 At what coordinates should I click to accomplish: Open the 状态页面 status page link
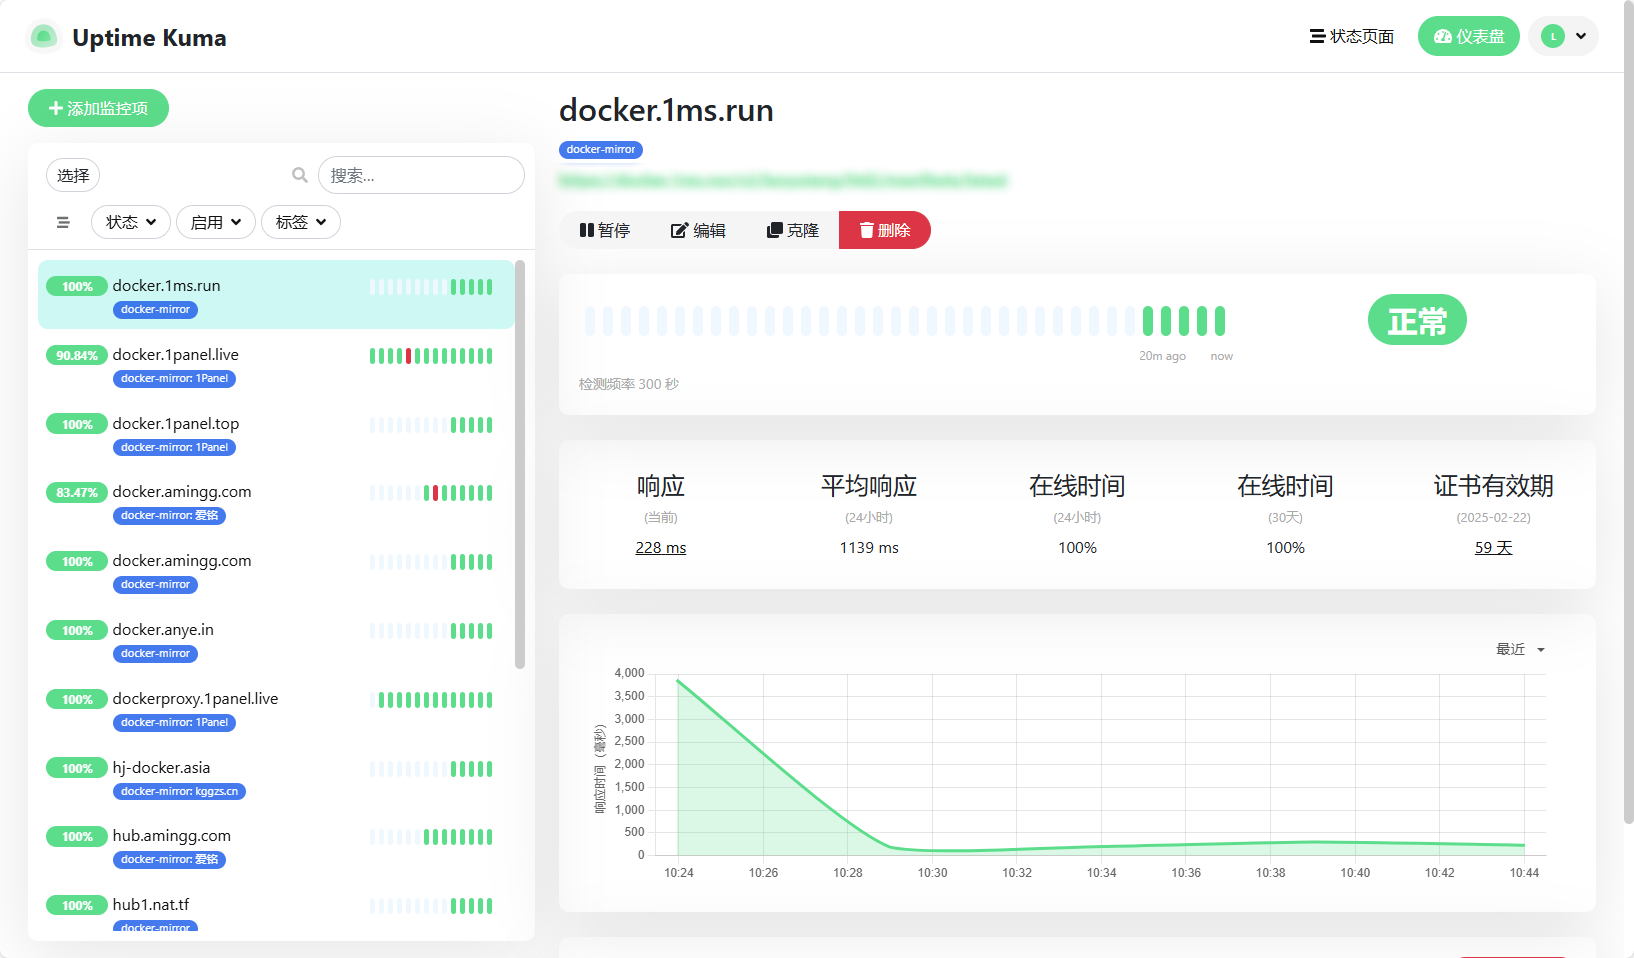coord(1351,36)
